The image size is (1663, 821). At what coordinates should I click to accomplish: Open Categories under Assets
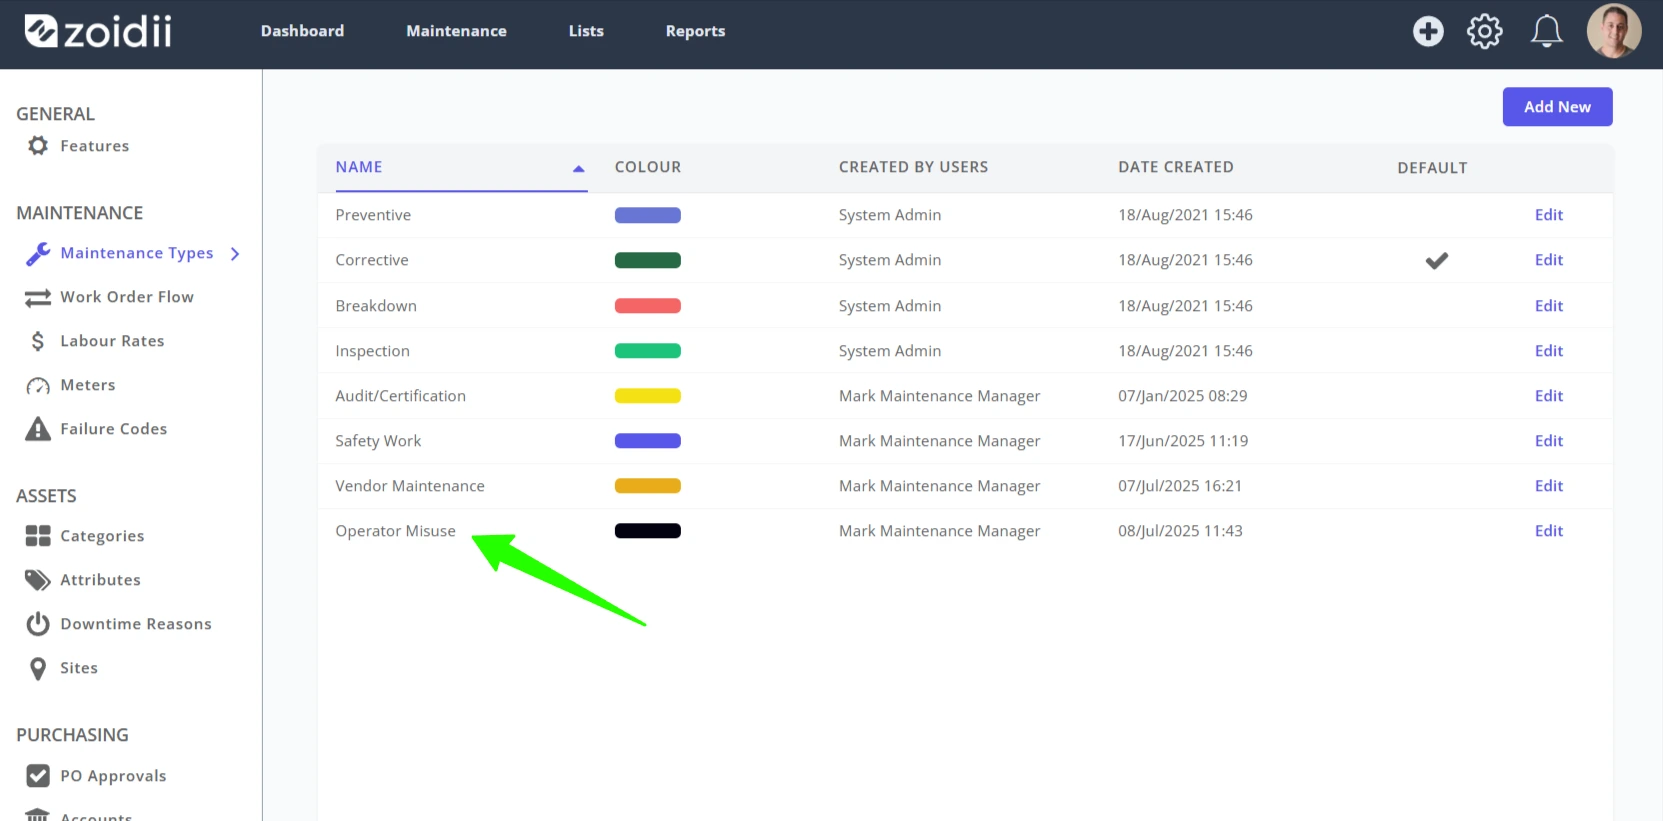coord(102,536)
